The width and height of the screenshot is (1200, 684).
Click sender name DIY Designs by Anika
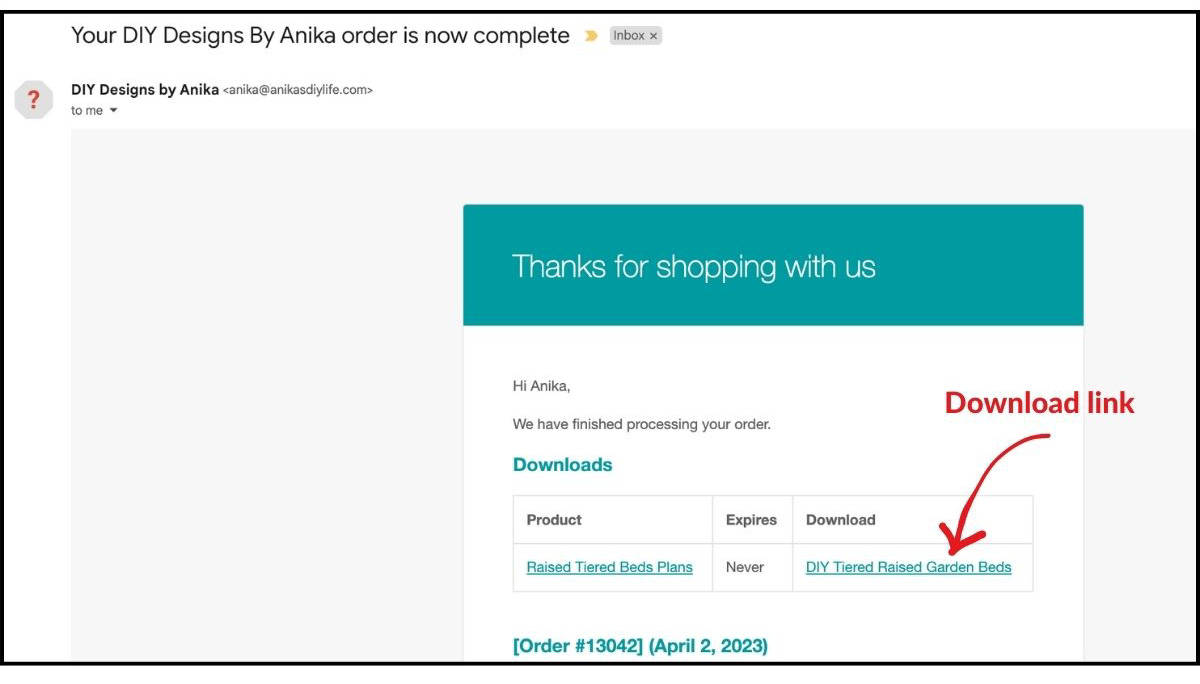[145, 89]
